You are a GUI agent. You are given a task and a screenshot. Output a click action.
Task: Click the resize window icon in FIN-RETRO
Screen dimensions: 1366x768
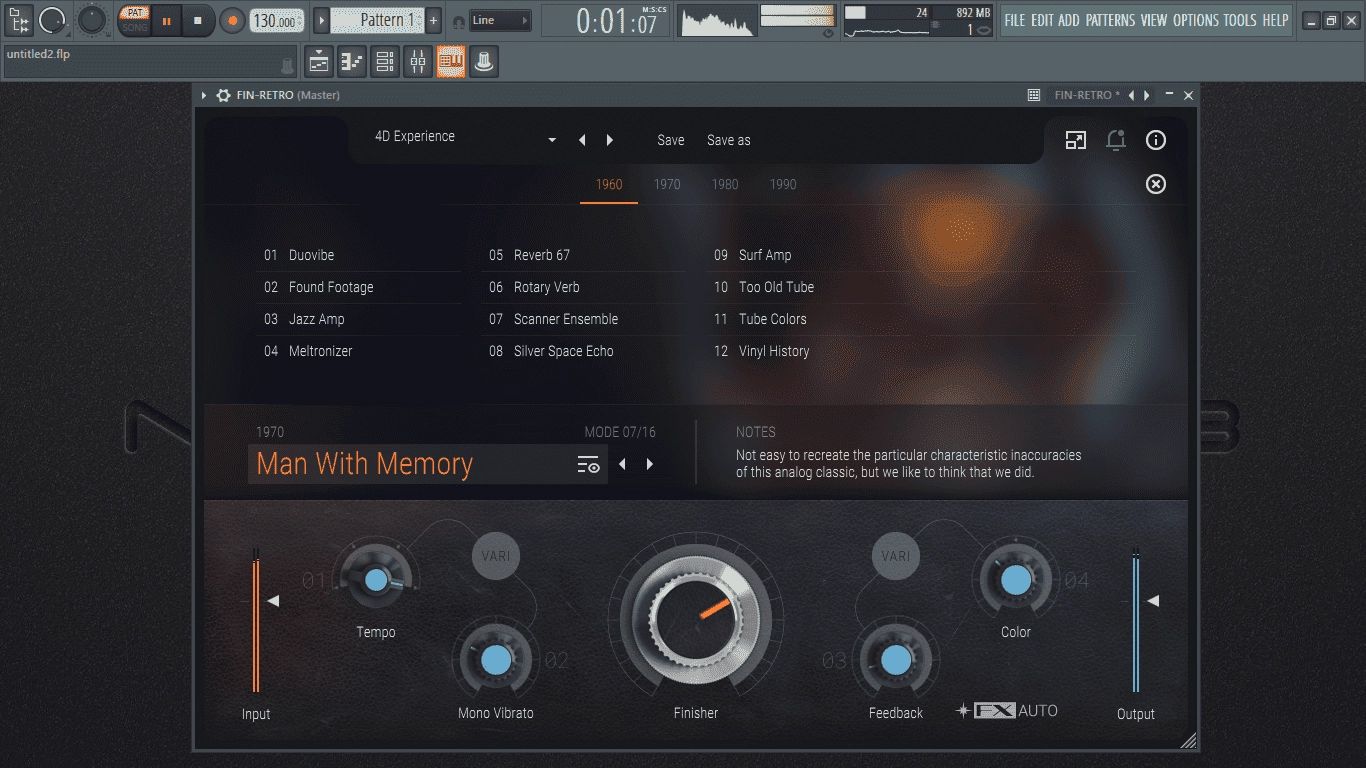tap(1076, 140)
